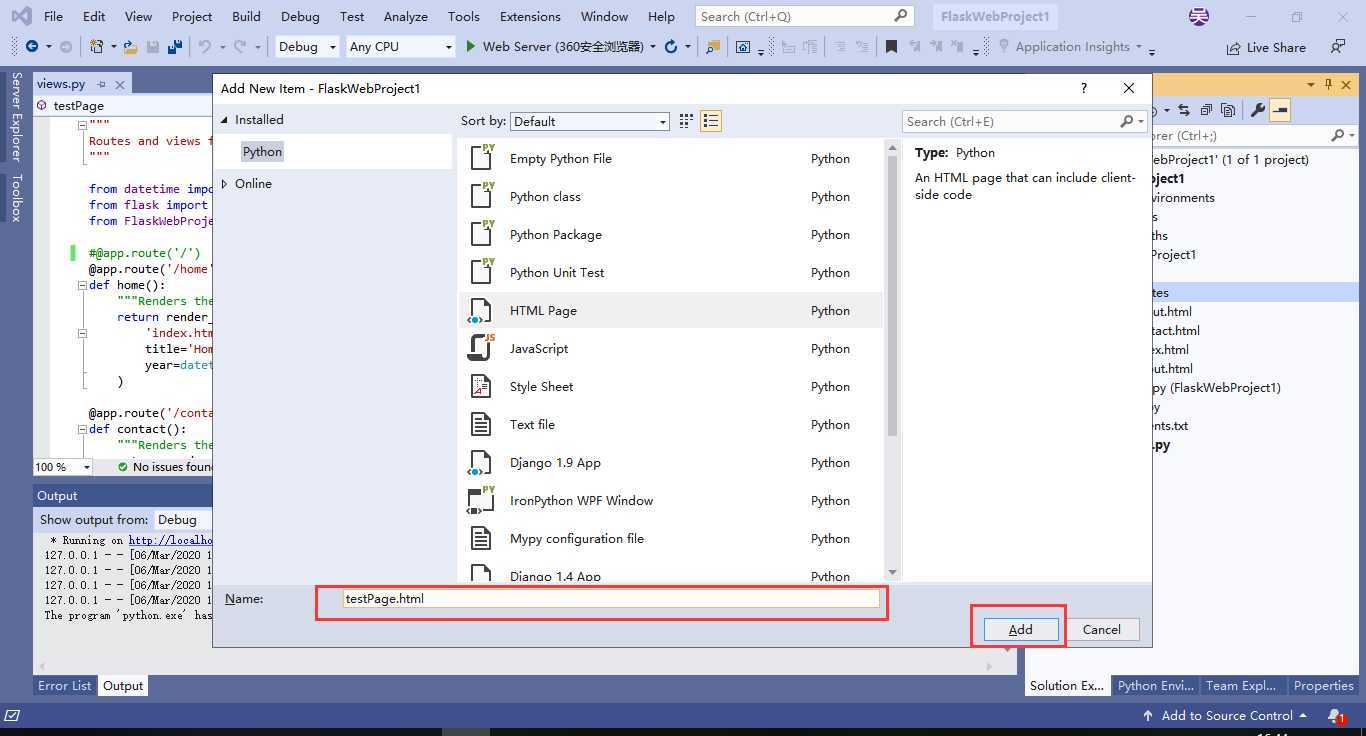This screenshot has height=736, width=1366.
Task: Open the 100 % zoom dropdown
Action: [62, 467]
